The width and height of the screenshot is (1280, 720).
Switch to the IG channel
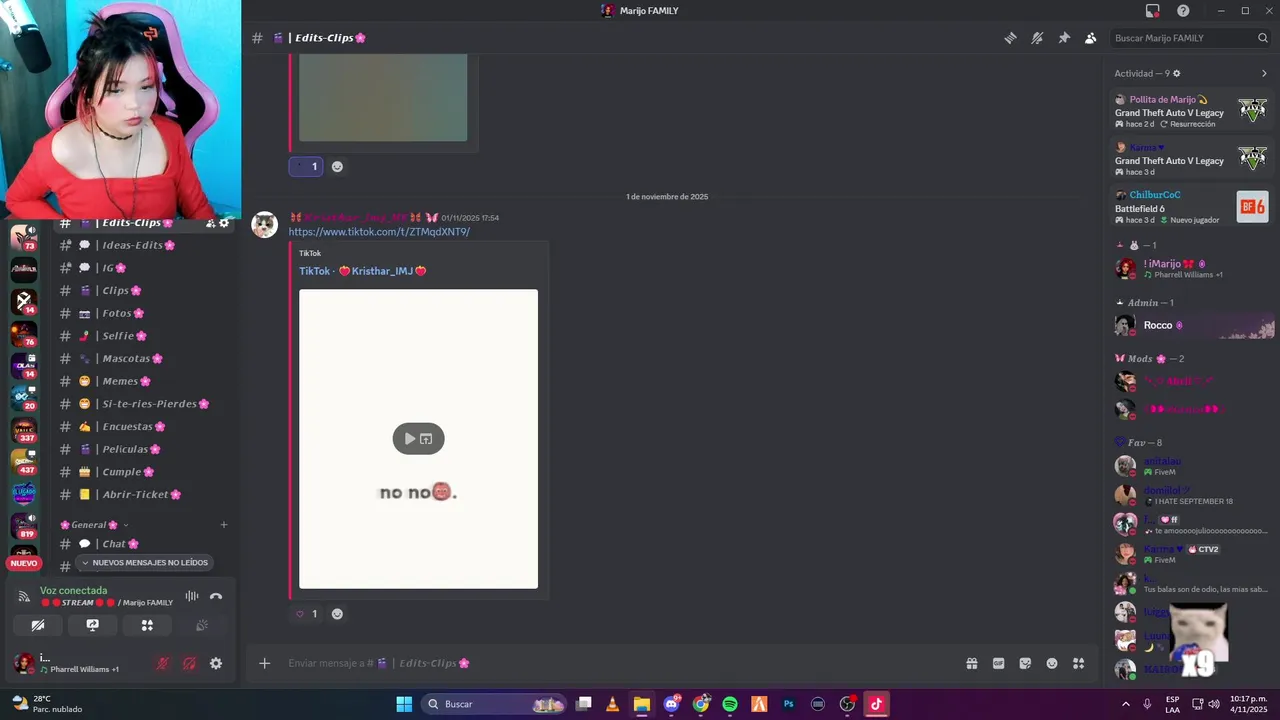pos(145,268)
